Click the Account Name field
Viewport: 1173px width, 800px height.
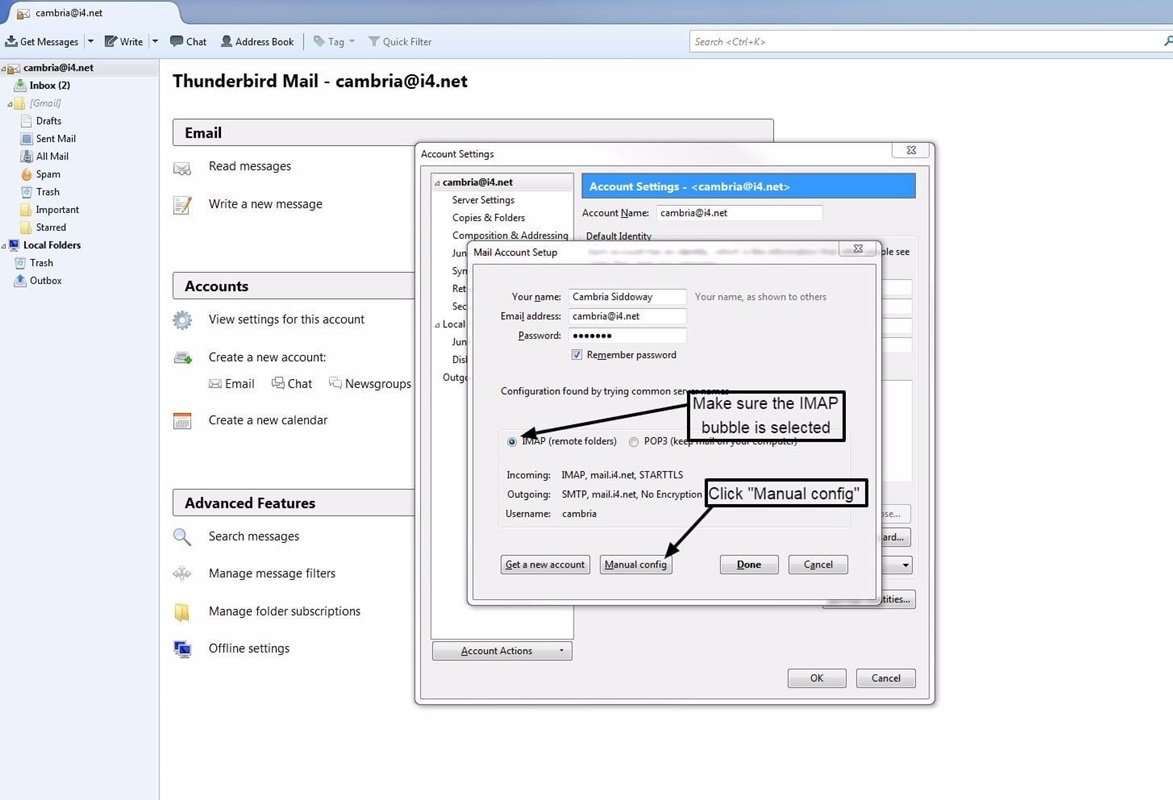(x=739, y=213)
